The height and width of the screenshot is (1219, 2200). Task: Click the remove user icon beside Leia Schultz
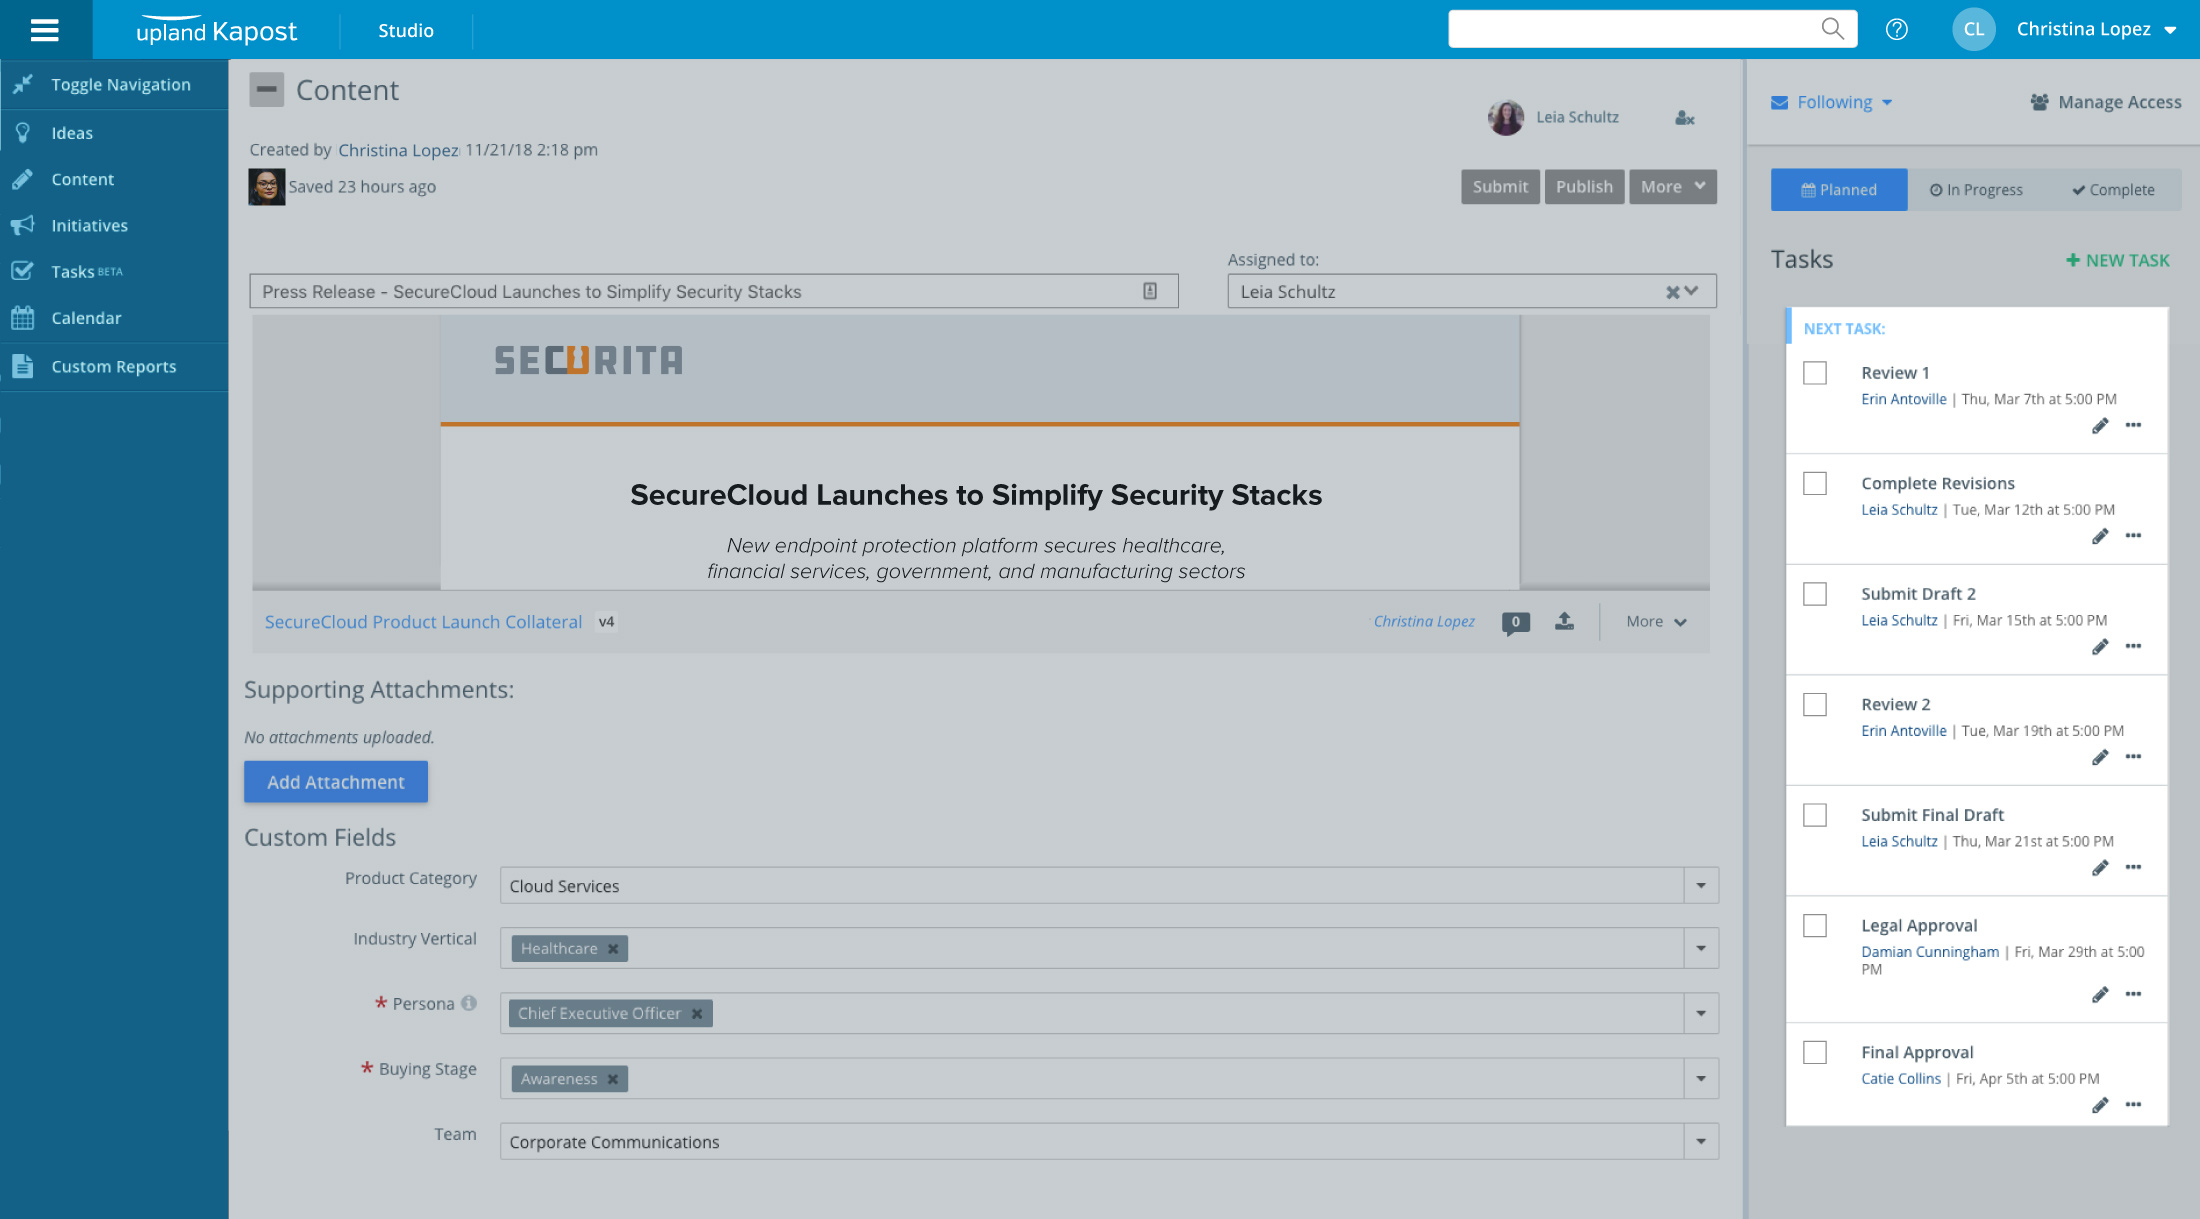click(1685, 118)
